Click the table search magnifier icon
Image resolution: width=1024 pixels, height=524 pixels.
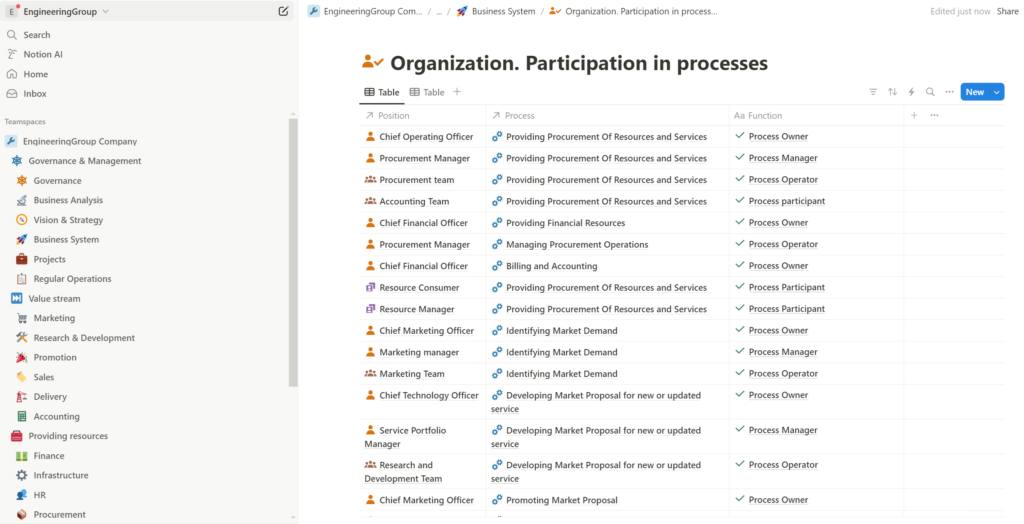pyautogui.click(x=930, y=92)
